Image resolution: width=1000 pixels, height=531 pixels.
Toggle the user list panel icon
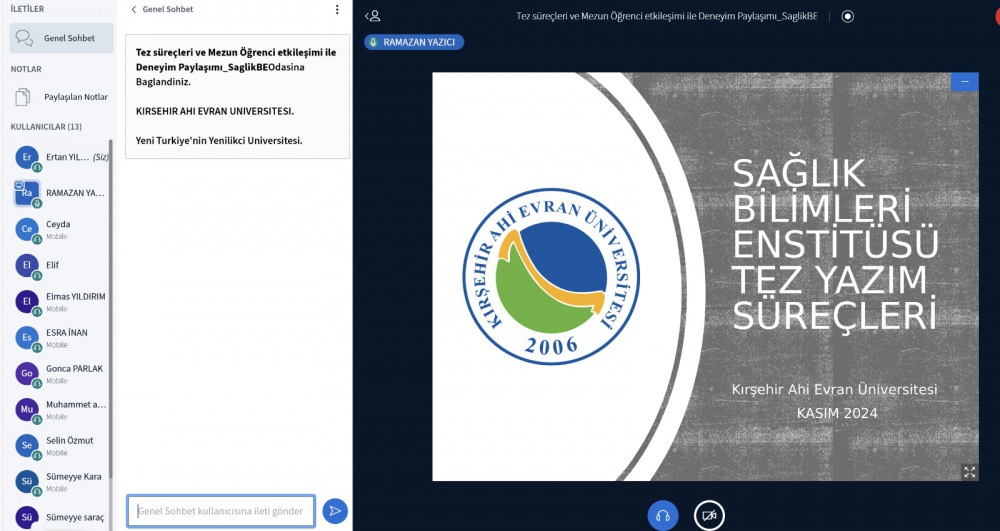(373, 17)
